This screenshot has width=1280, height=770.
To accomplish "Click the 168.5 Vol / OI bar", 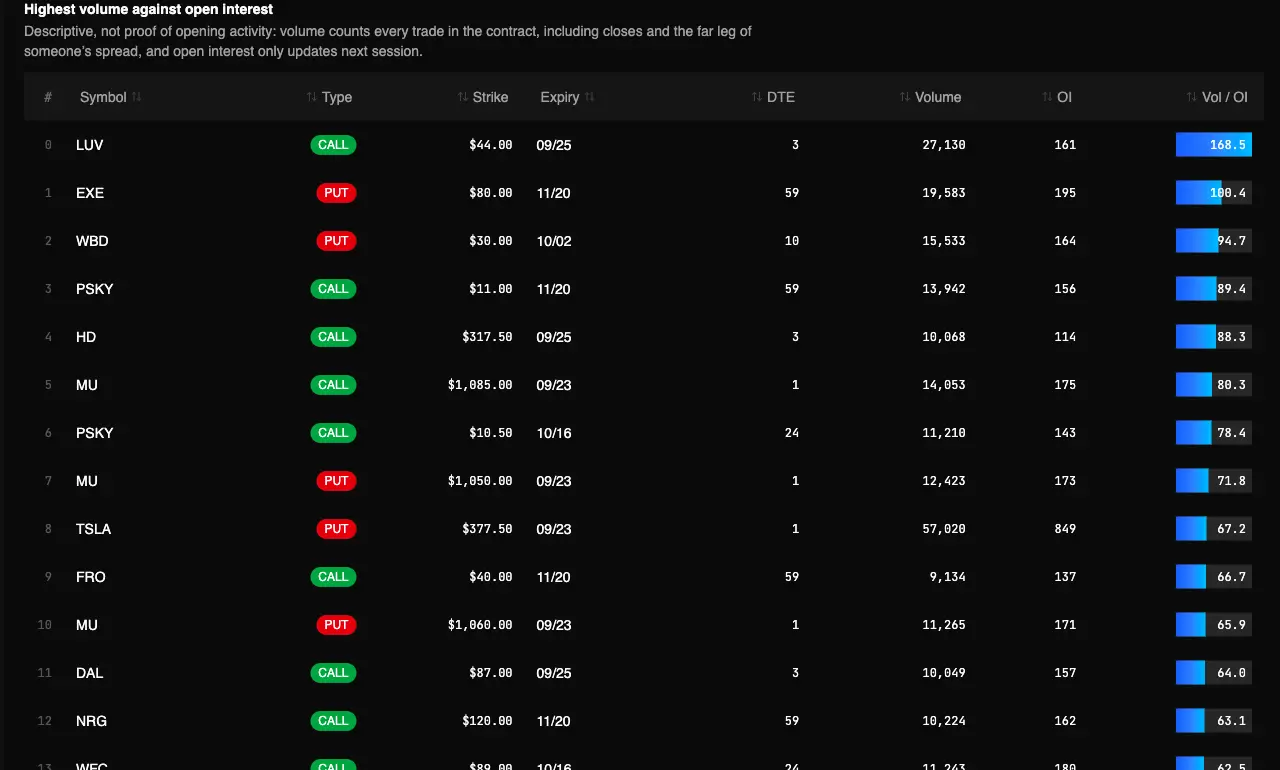I will pyautogui.click(x=1214, y=145).
